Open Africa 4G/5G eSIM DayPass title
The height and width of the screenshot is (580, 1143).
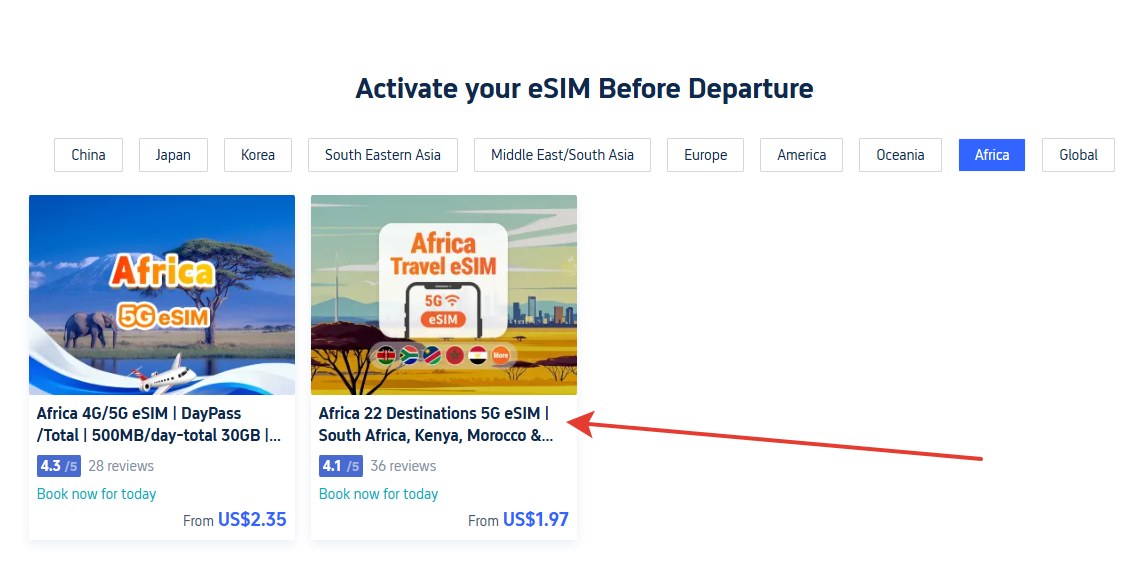(x=159, y=424)
